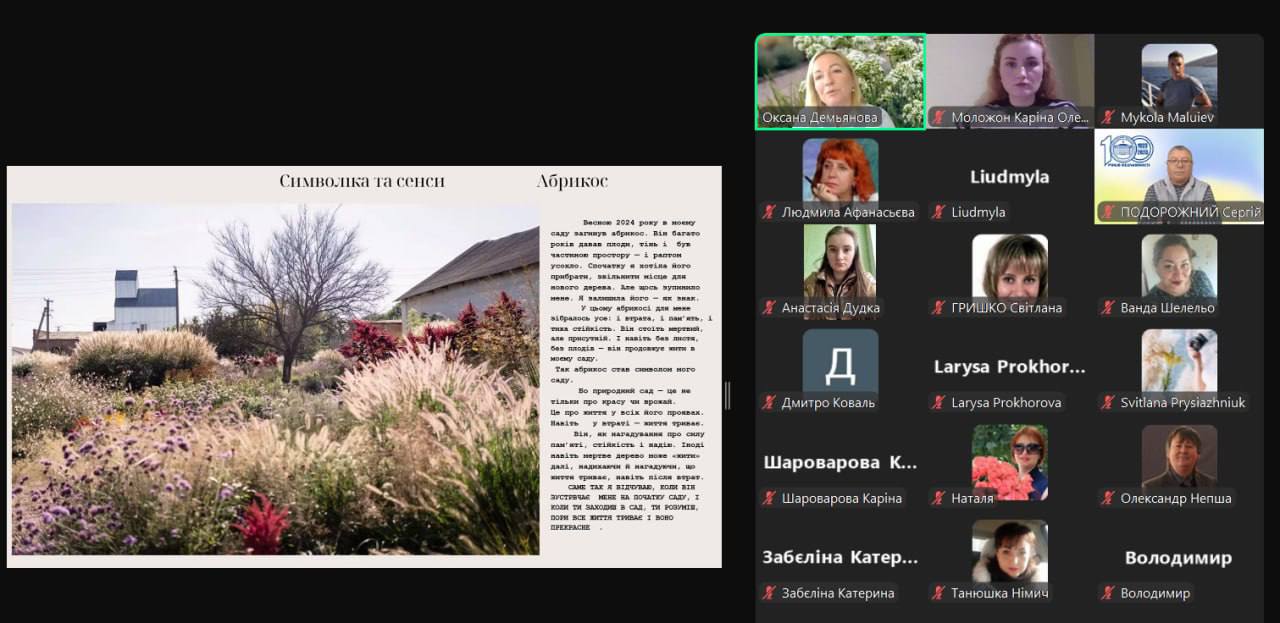Click muted mic icon beside Забєліна Катерина
Screen dimensions: 1280x623
coord(769,593)
